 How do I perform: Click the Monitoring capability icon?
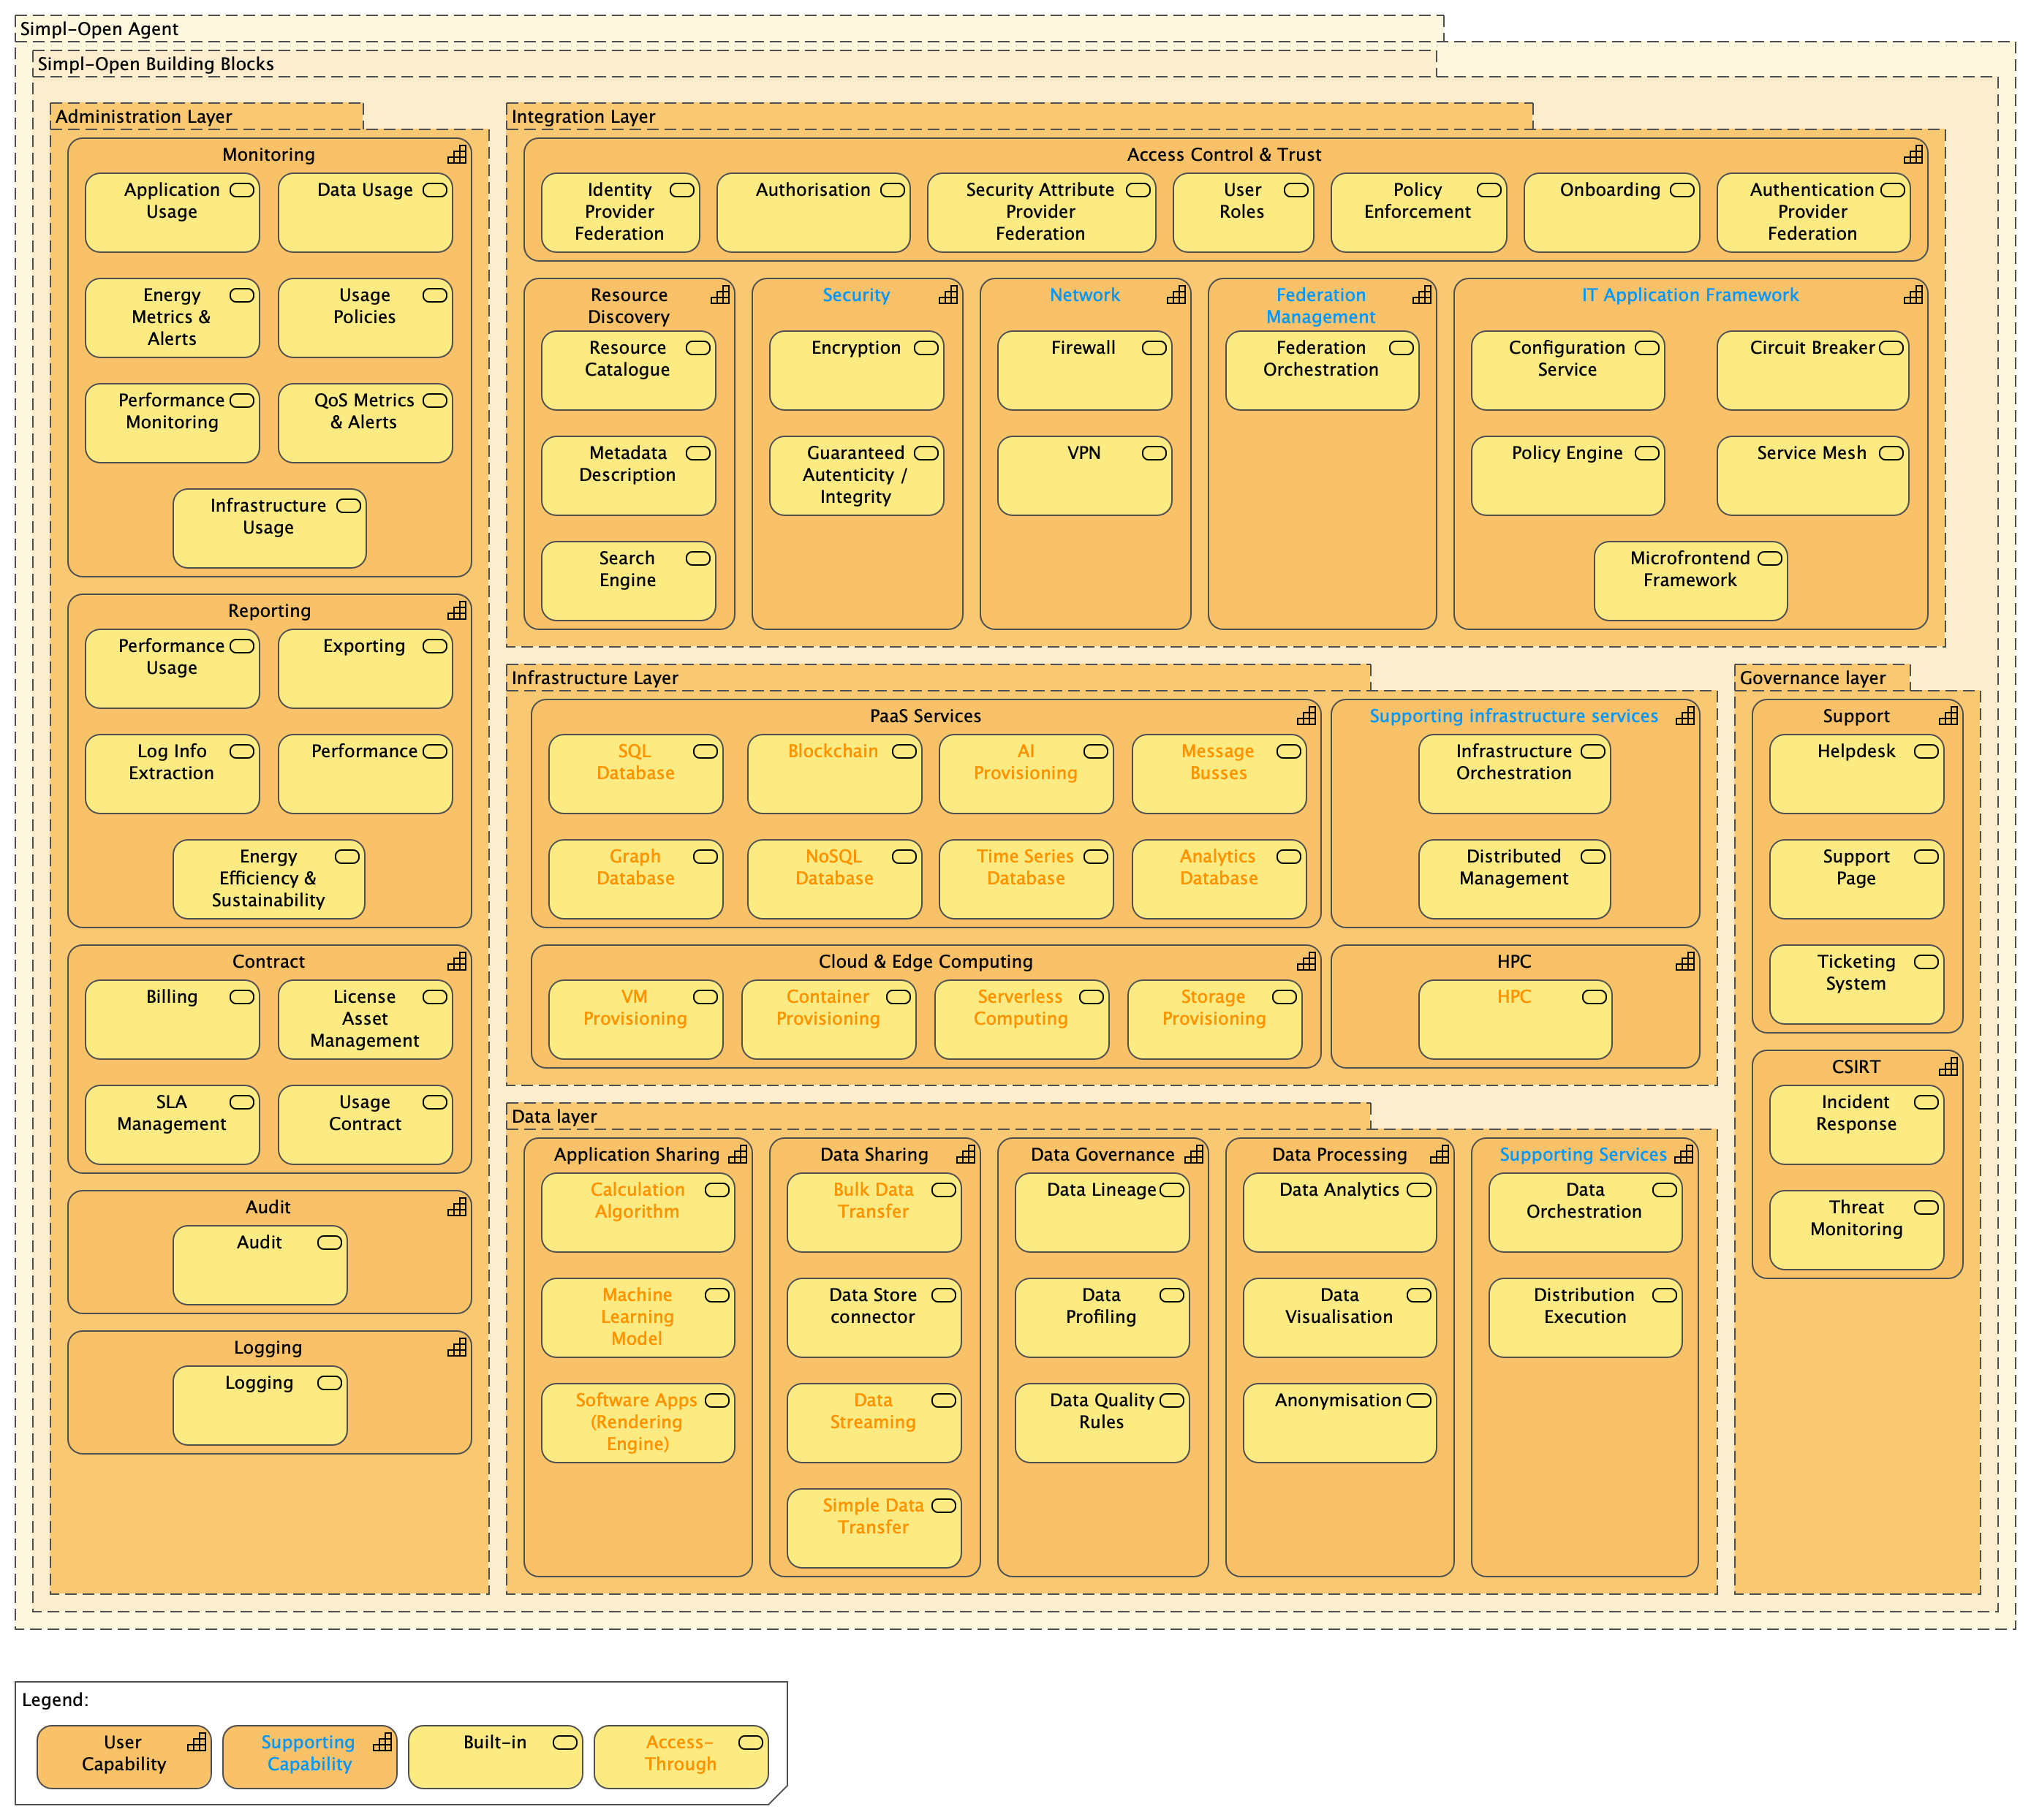coord(457,155)
